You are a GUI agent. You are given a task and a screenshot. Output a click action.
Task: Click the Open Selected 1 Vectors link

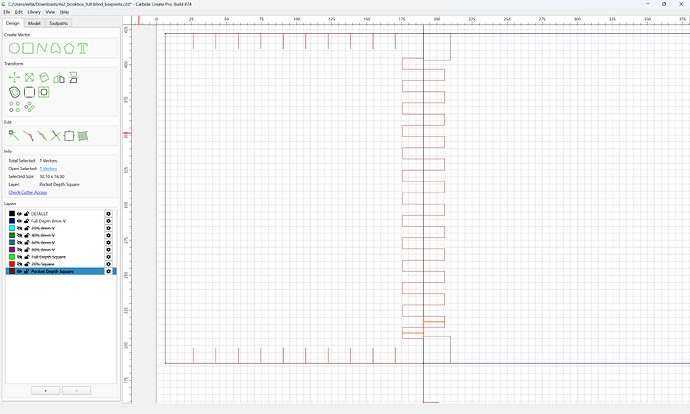(48, 169)
